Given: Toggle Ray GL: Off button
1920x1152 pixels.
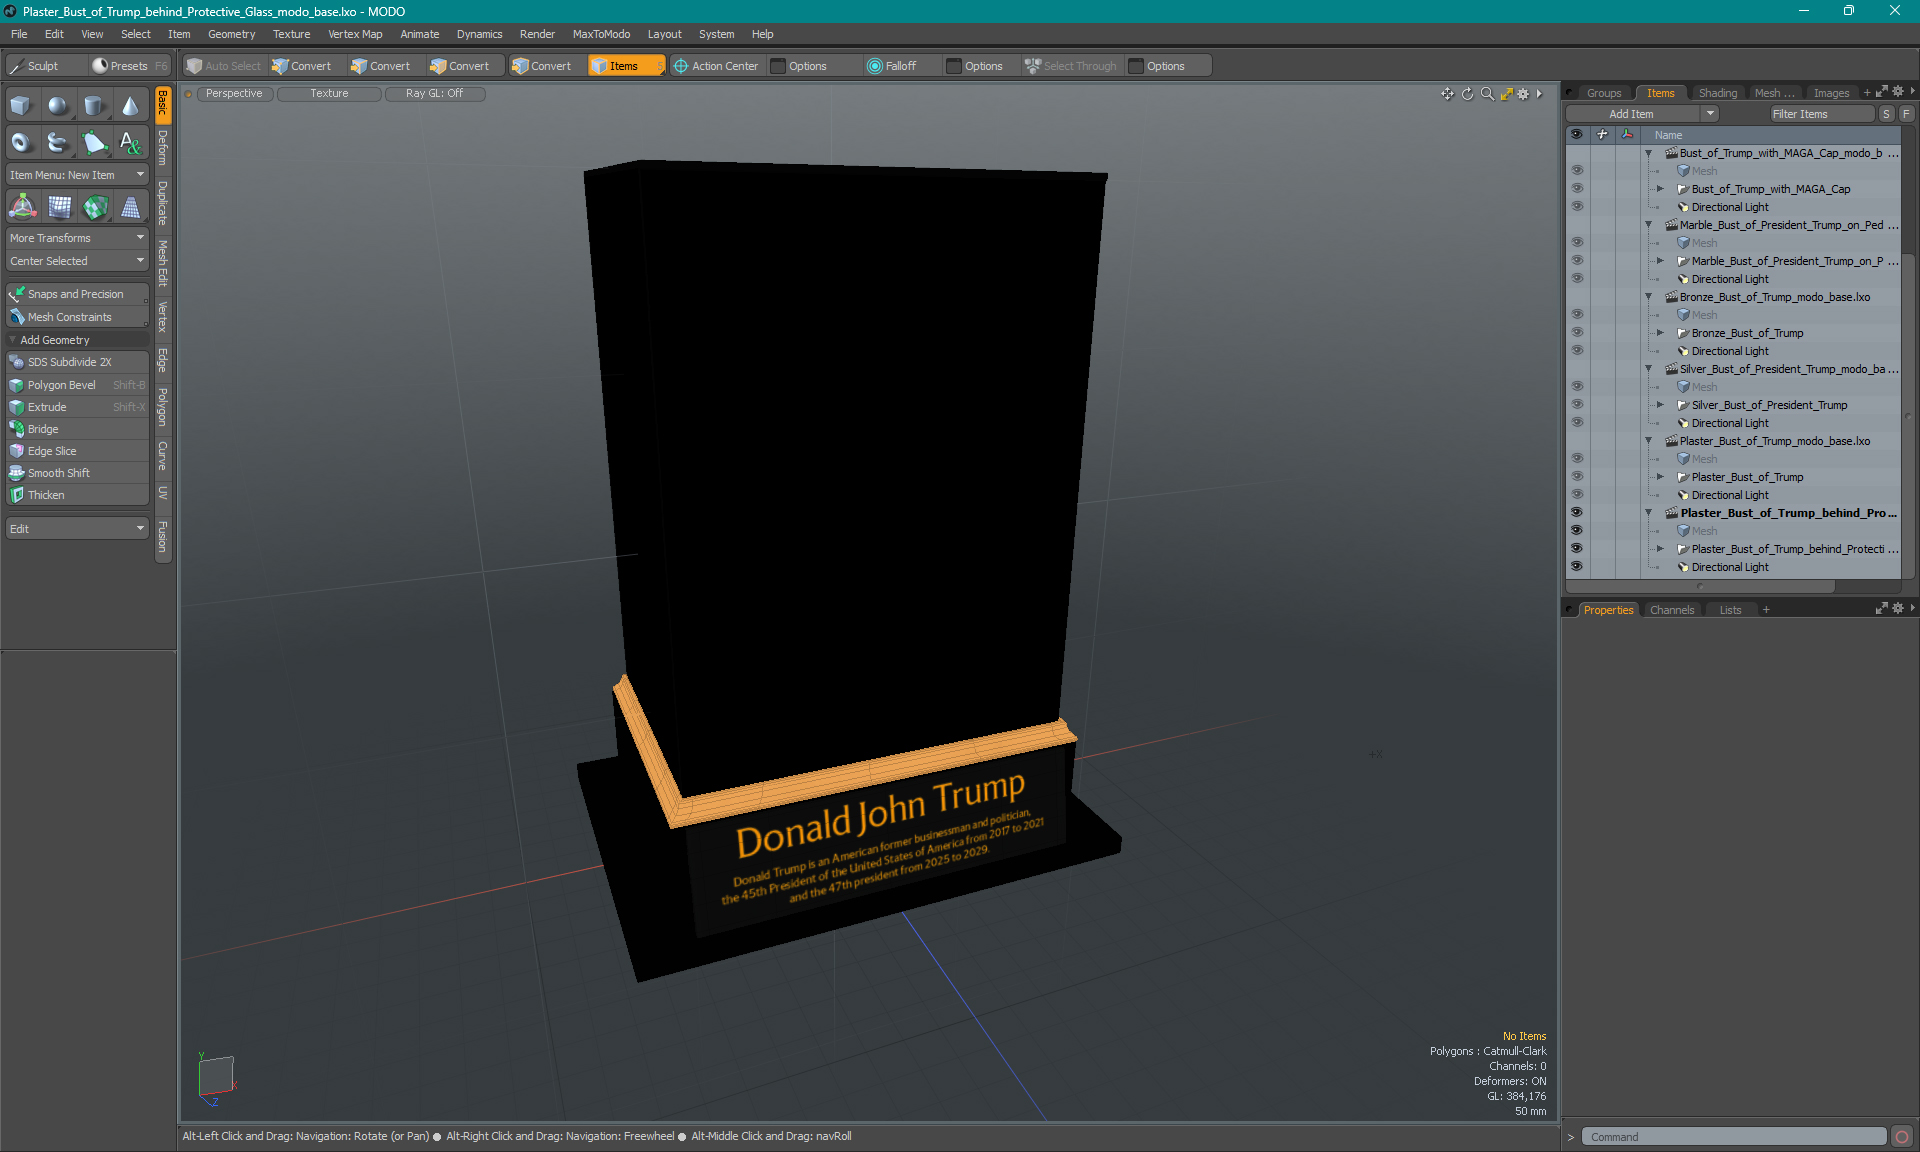Looking at the screenshot, I should click(x=434, y=94).
